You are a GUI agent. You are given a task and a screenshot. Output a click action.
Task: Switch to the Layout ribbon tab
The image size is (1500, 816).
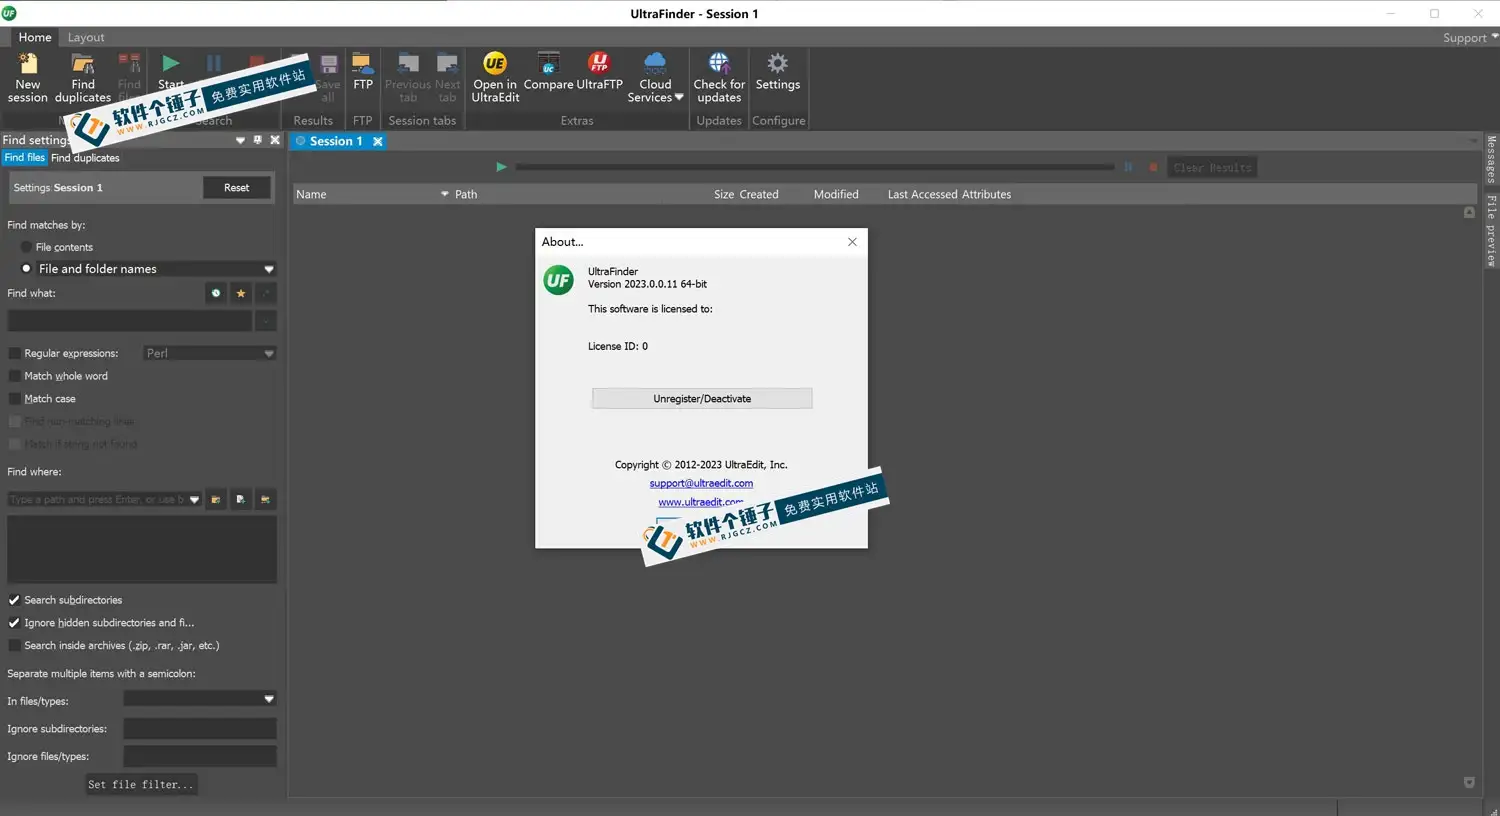pos(86,38)
